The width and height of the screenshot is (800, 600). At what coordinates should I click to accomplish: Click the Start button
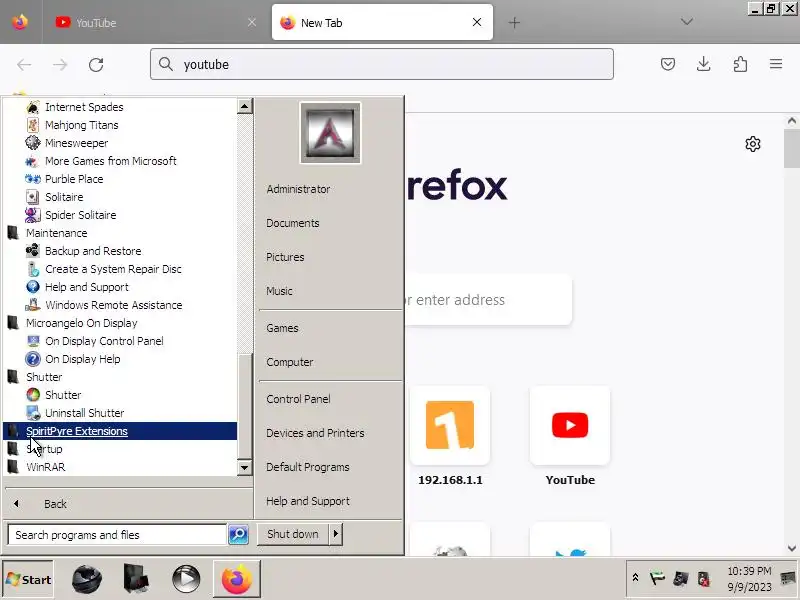coord(28,579)
